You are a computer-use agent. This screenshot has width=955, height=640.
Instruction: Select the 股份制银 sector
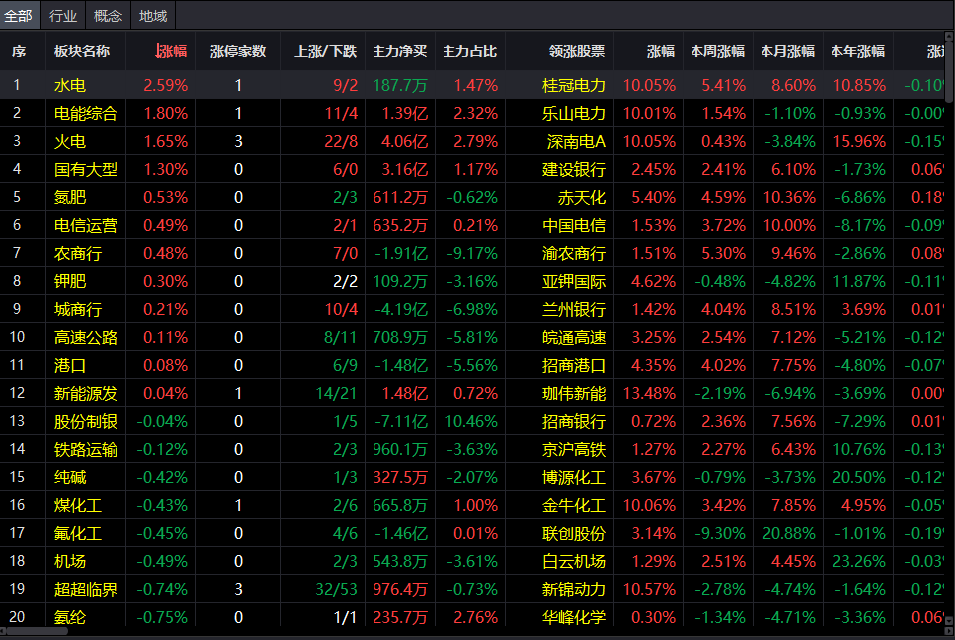pyautogui.click(x=85, y=421)
